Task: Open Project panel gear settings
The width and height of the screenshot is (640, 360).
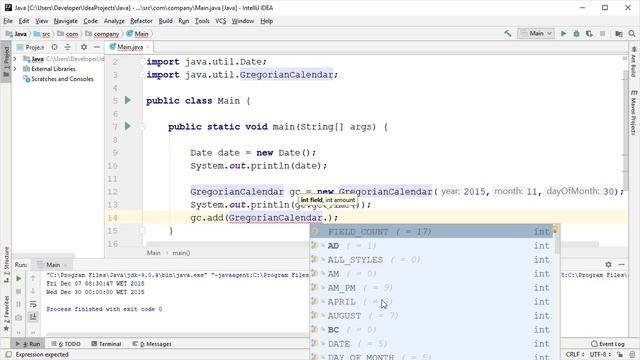Action: (x=84, y=47)
